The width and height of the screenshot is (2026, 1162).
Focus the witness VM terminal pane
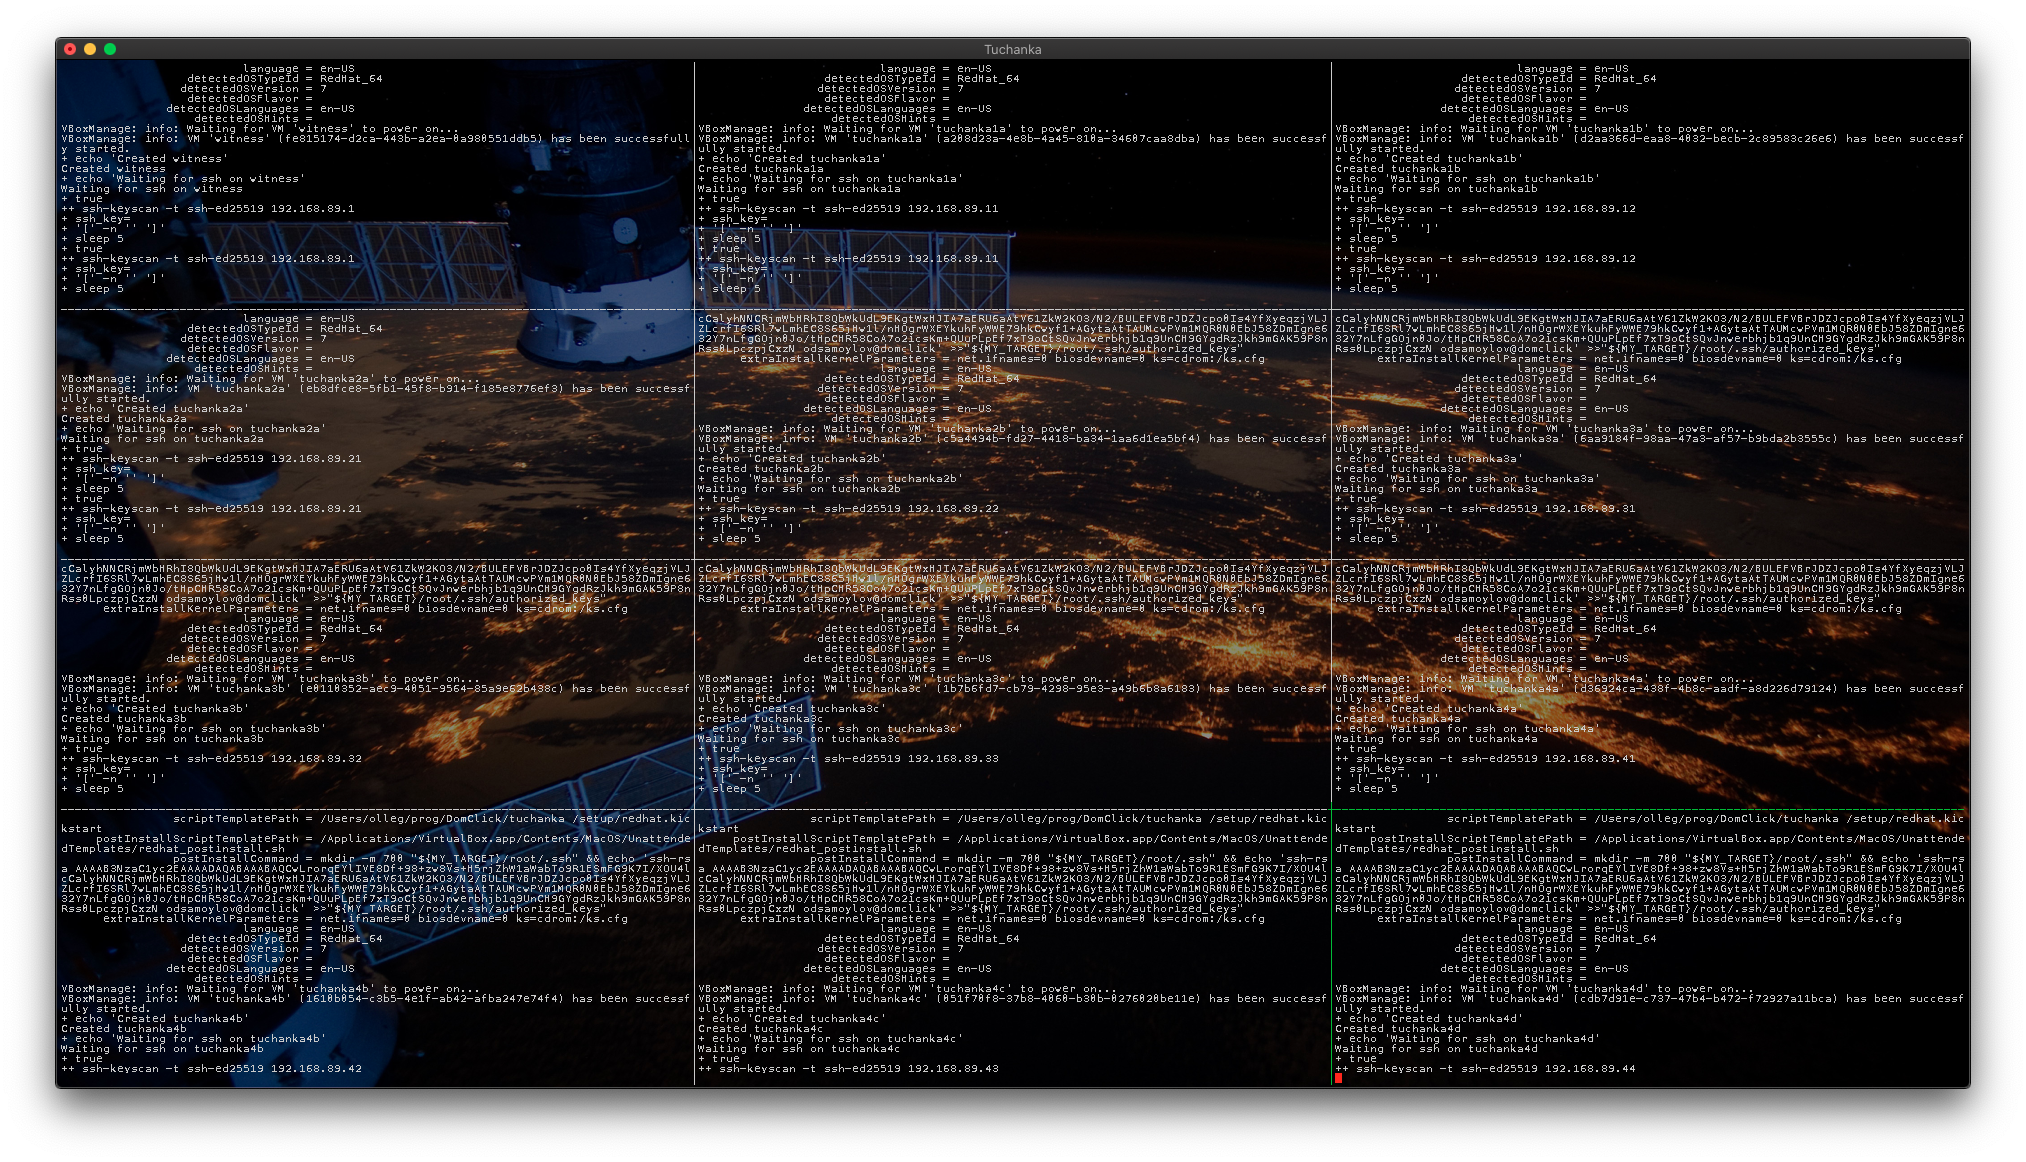[x=375, y=185]
